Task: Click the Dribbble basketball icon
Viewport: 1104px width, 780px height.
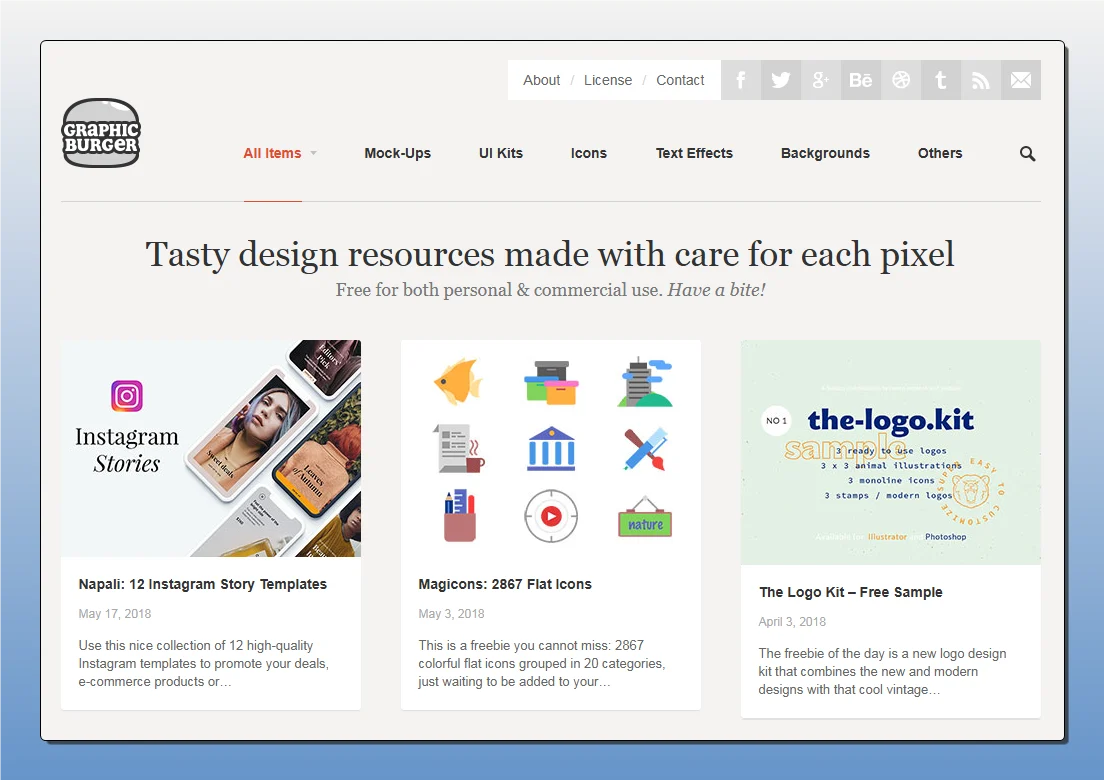Action: tap(901, 80)
